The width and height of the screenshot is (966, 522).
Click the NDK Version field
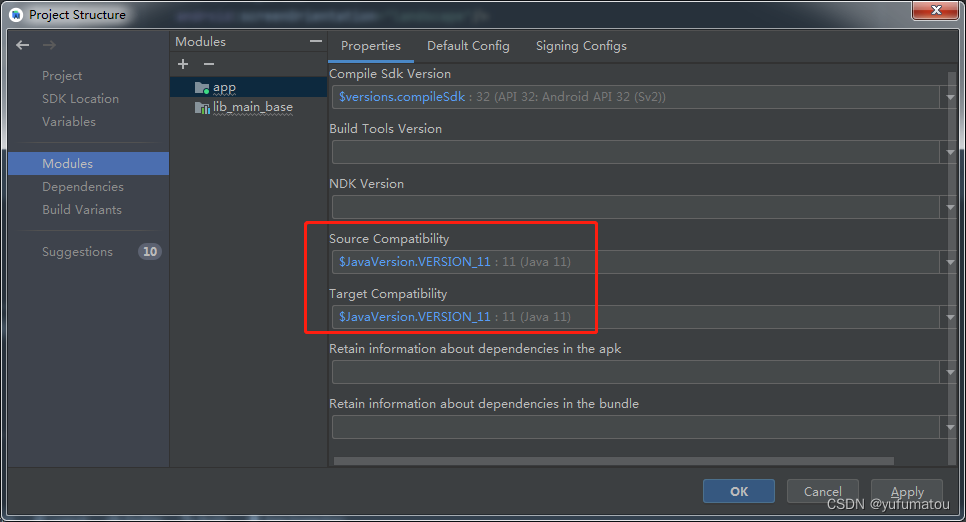click(636, 207)
